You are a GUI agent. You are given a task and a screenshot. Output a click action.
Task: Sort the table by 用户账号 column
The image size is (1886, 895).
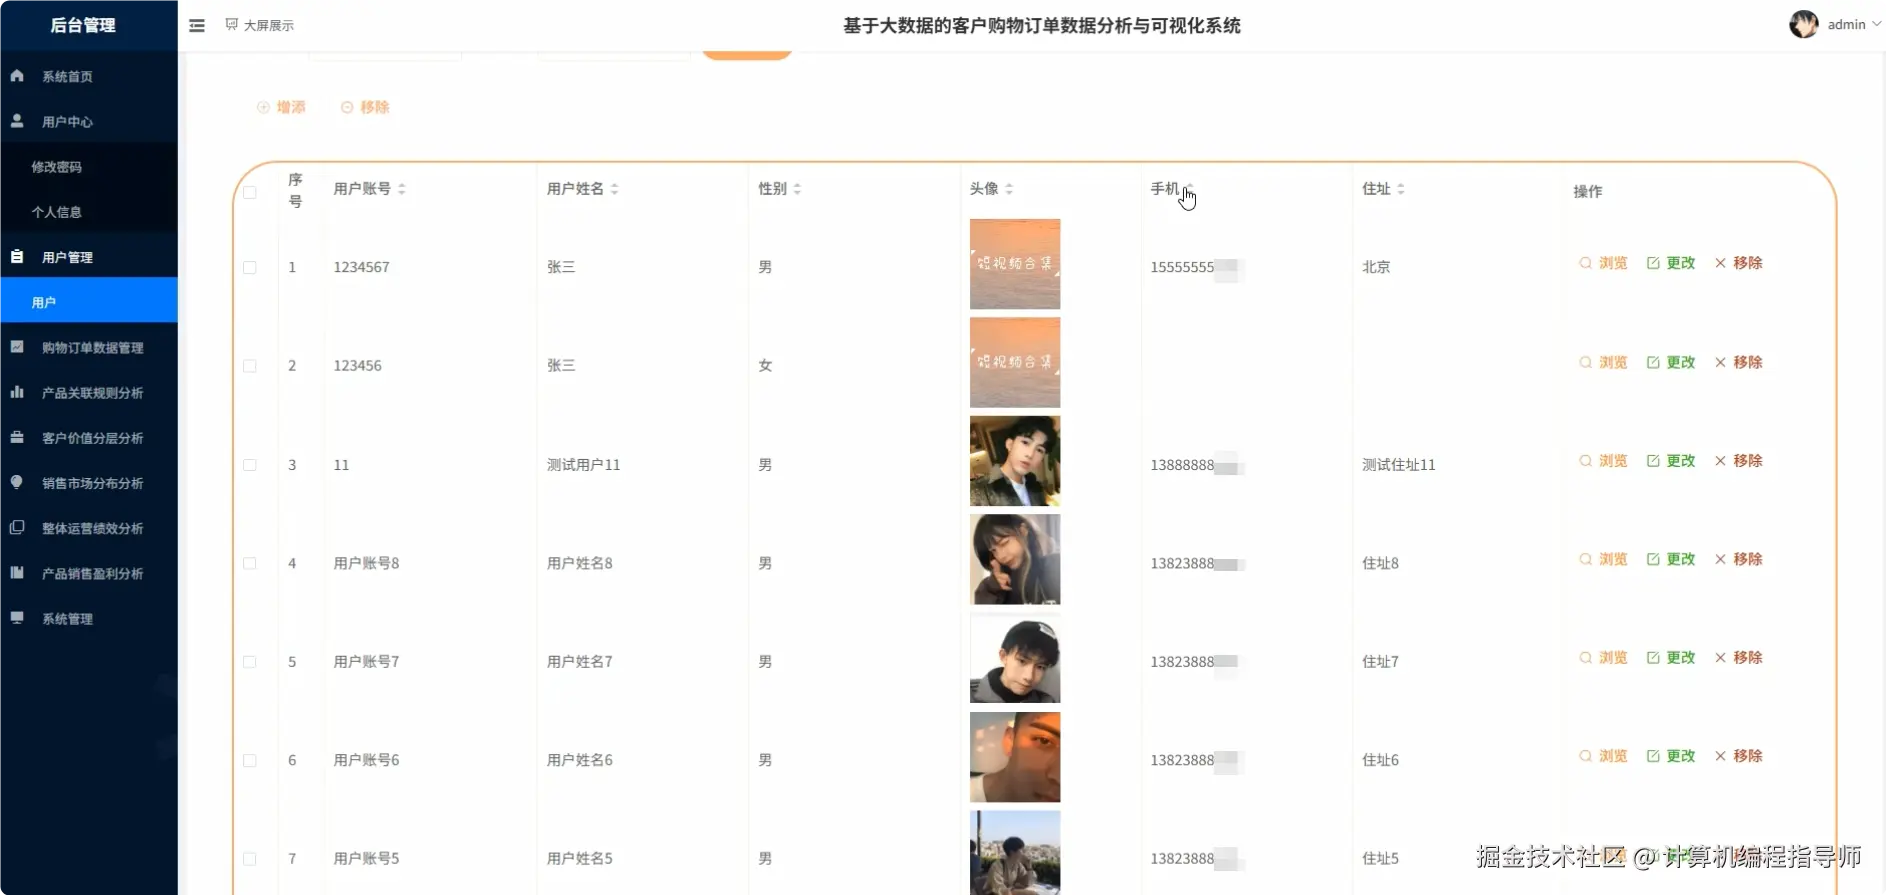pyautogui.click(x=401, y=189)
